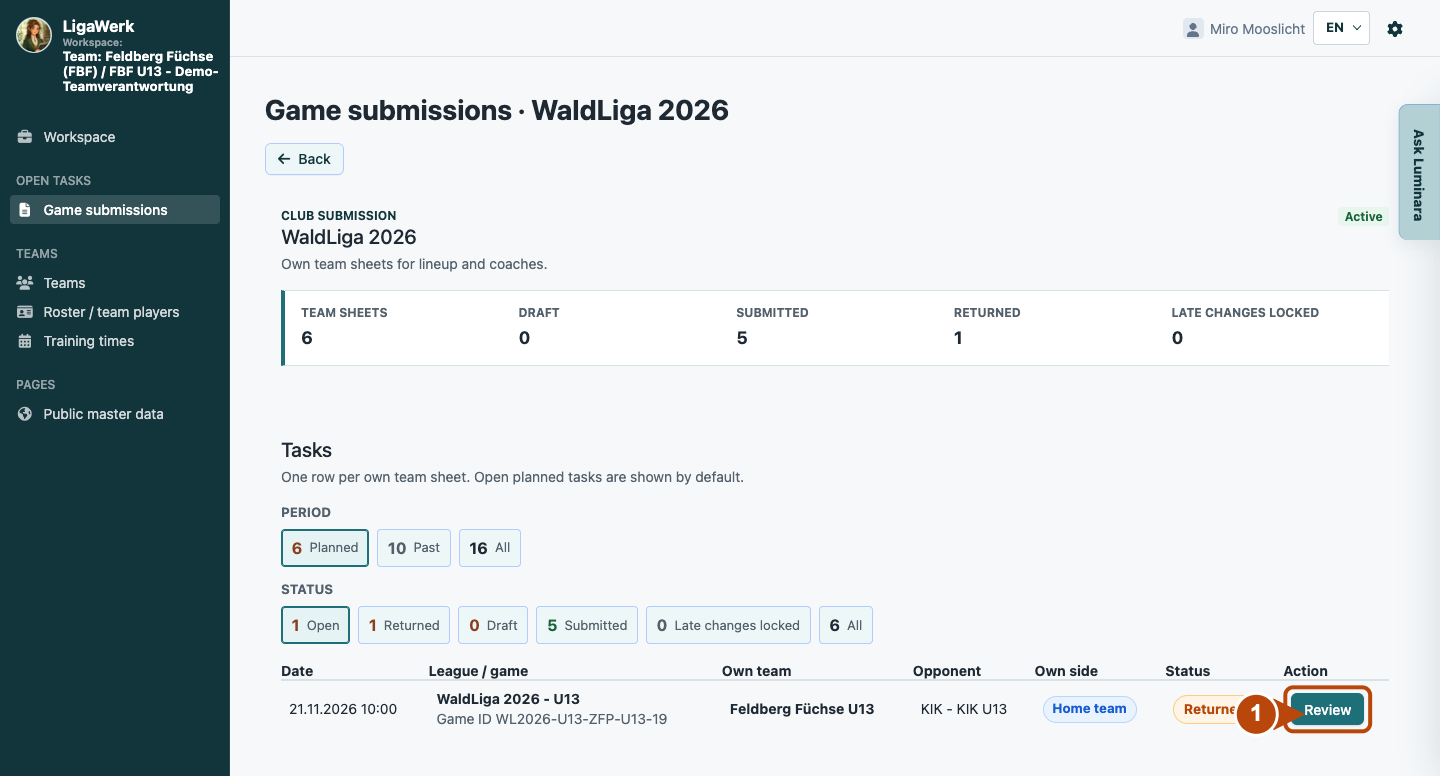The width and height of the screenshot is (1440, 776).
Task: Click the Game submissions document icon
Action: (25, 210)
